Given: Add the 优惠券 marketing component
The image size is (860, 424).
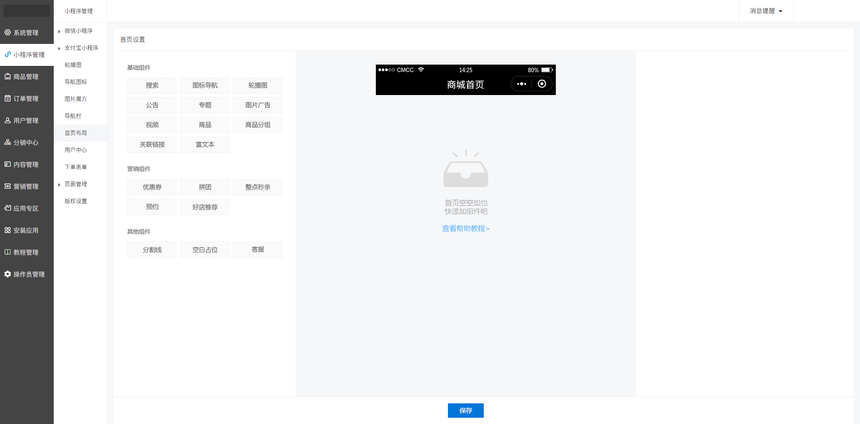Looking at the screenshot, I should pos(152,187).
